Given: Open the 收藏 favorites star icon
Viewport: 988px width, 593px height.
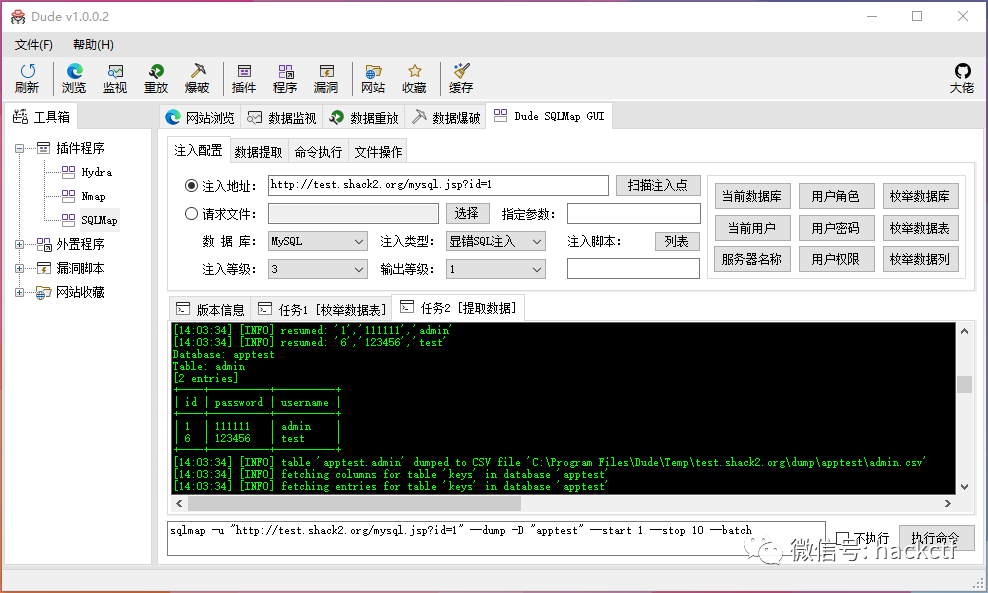Looking at the screenshot, I should pyautogui.click(x=414, y=71).
